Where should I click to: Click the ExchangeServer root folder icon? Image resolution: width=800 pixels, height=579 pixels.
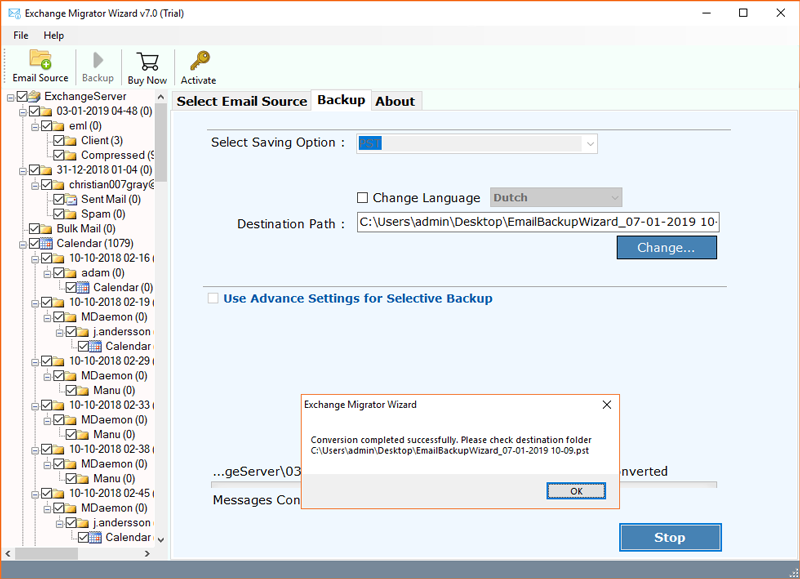(34, 96)
